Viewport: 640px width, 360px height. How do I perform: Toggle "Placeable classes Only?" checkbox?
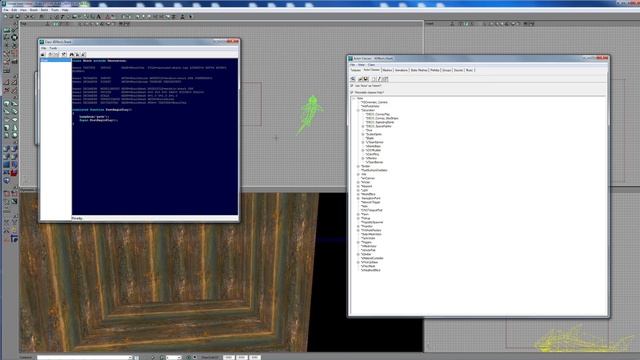click(352, 93)
